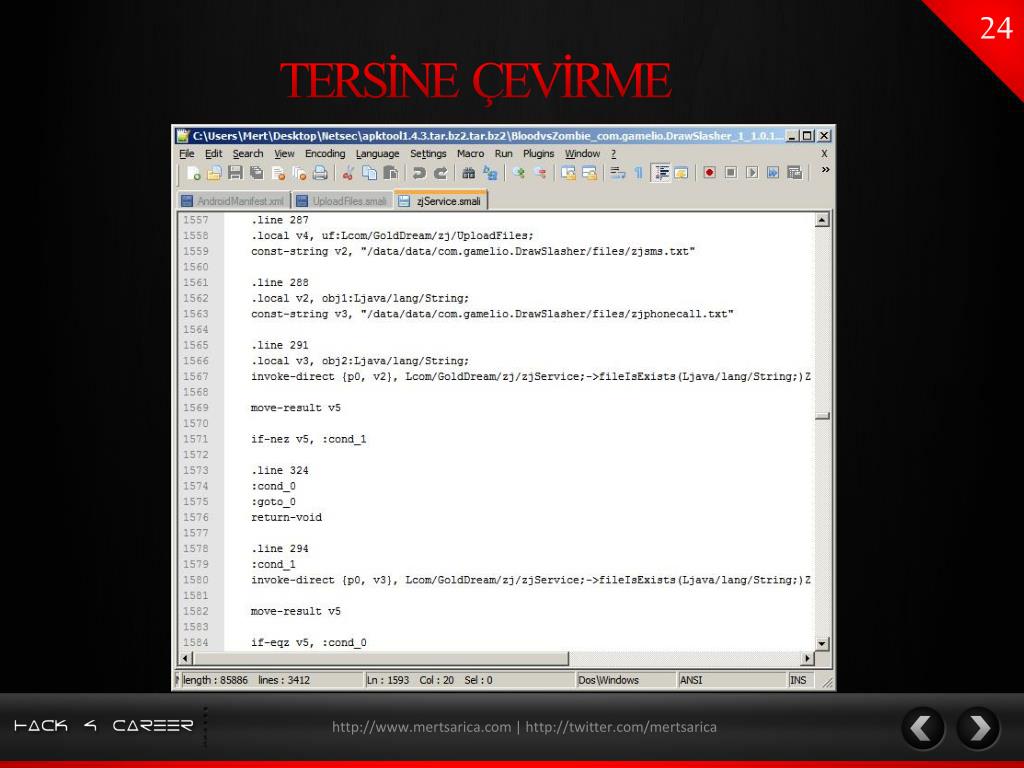Viewport: 1024px width, 768px height.
Task: Open the mertsarica.com website link
Action: (421, 727)
